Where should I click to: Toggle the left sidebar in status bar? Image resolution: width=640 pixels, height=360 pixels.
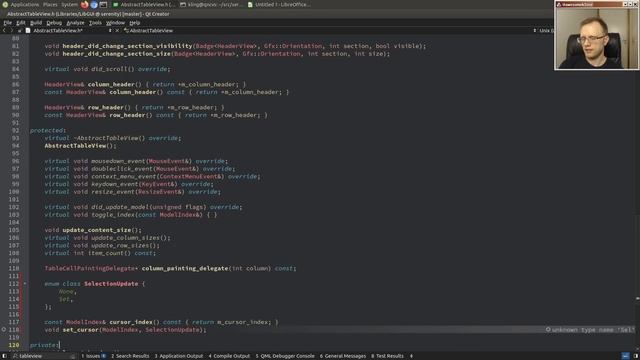(4, 356)
